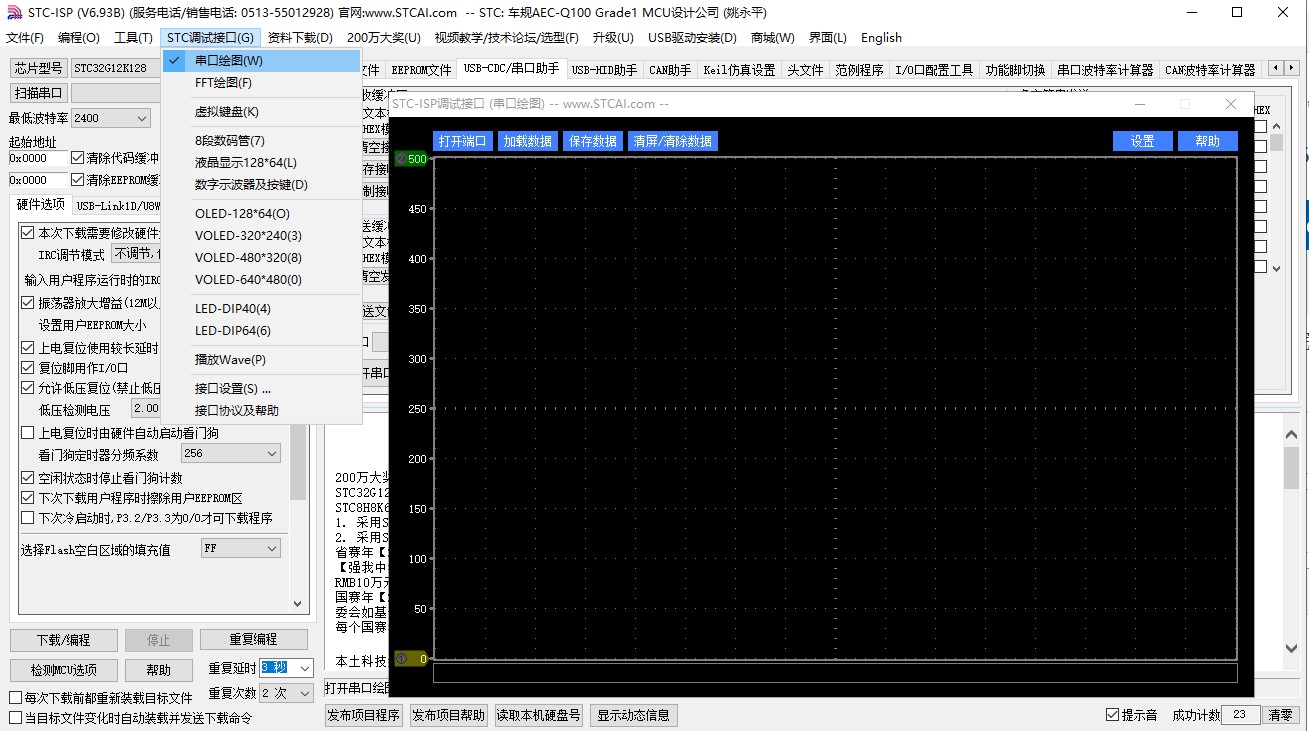Click the 清零 counter reset button
Image resolution: width=1309 pixels, height=731 pixels.
pos(1280,715)
